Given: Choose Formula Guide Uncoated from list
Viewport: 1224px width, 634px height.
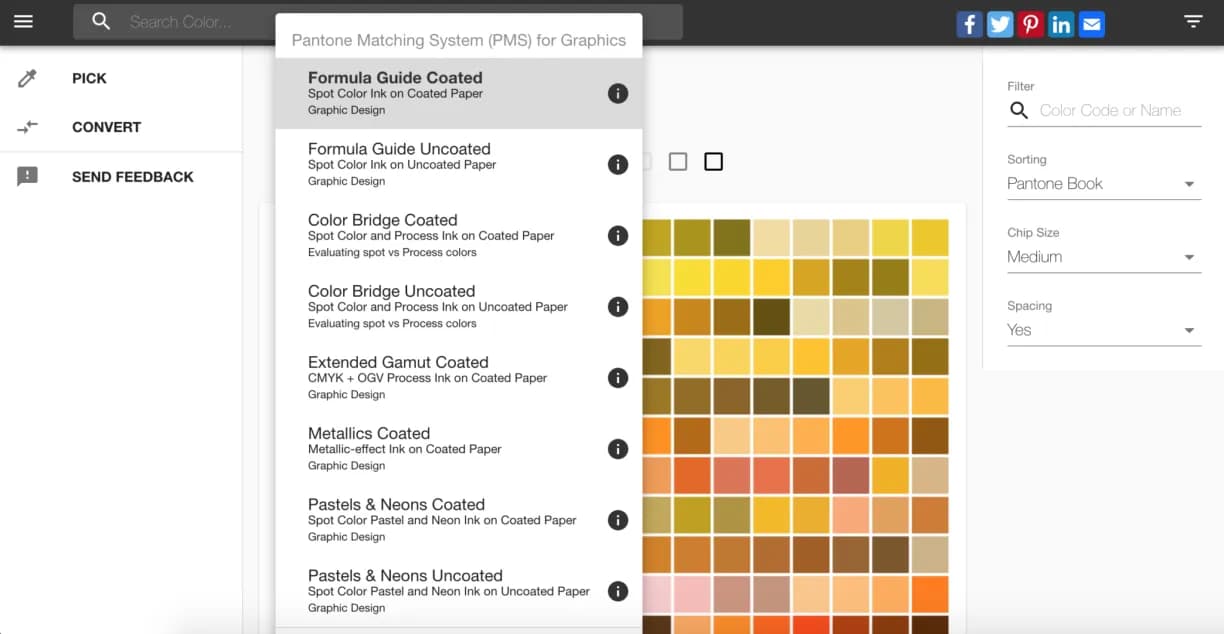Looking at the screenshot, I should click(459, 164).
